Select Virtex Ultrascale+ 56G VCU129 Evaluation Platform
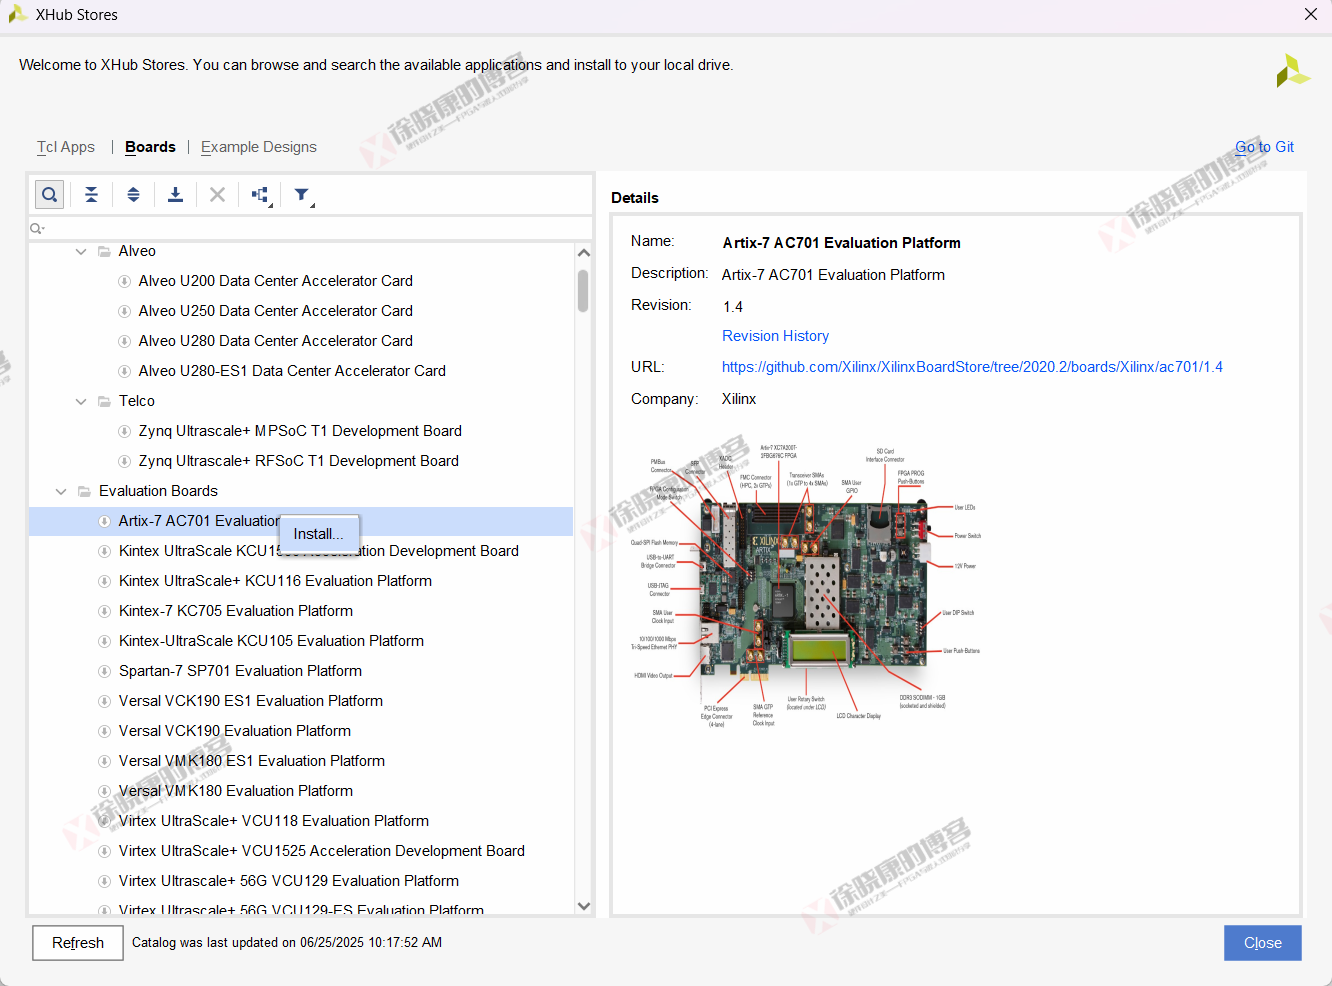 click(289, 881)
